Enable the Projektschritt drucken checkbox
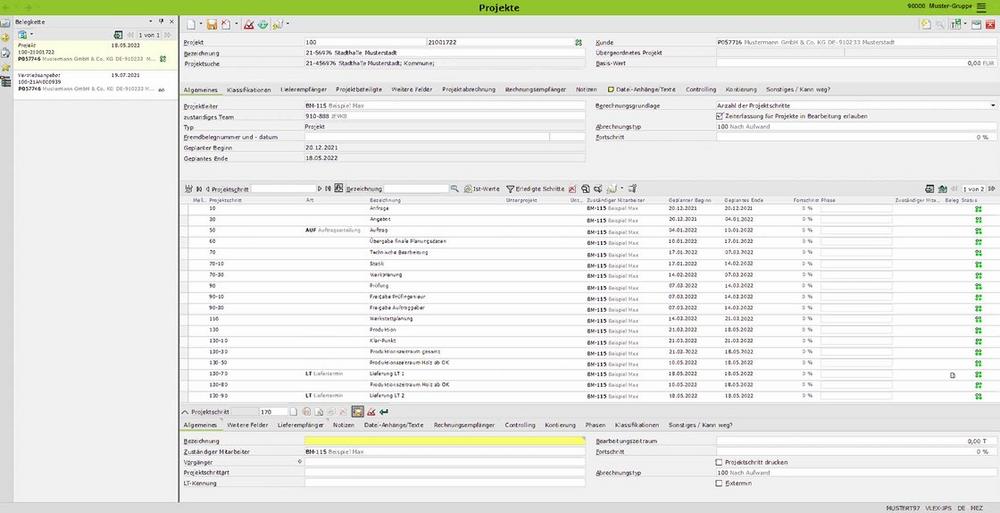 [720, 462]
